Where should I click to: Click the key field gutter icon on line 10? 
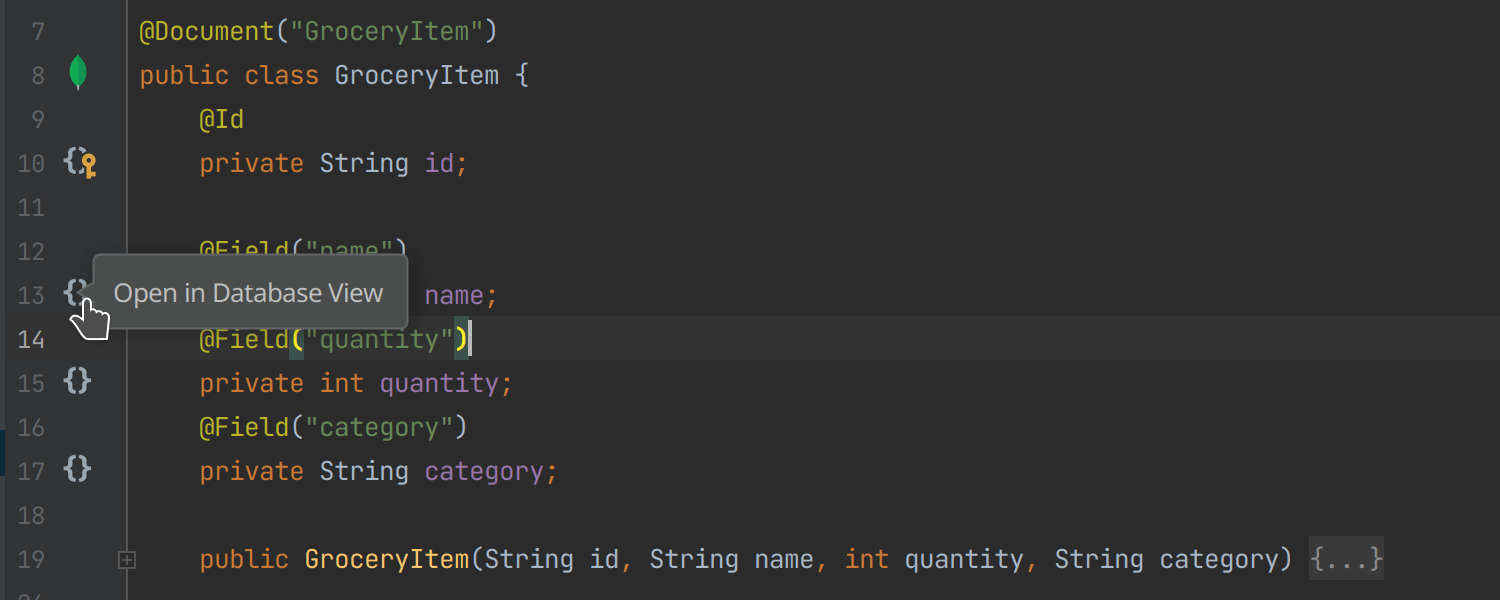tap(80, 162)
